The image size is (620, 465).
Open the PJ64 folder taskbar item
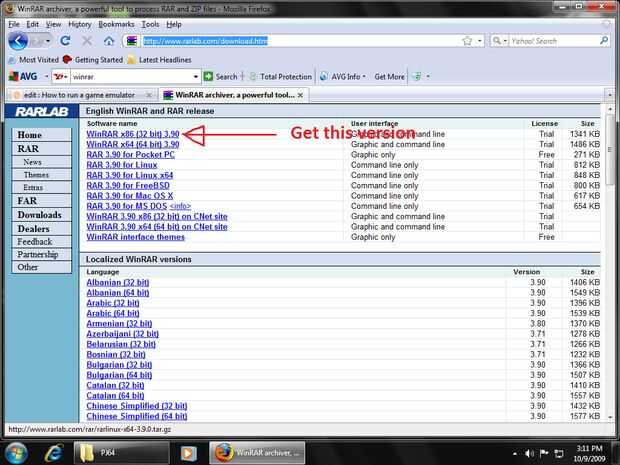click(122, 453)
